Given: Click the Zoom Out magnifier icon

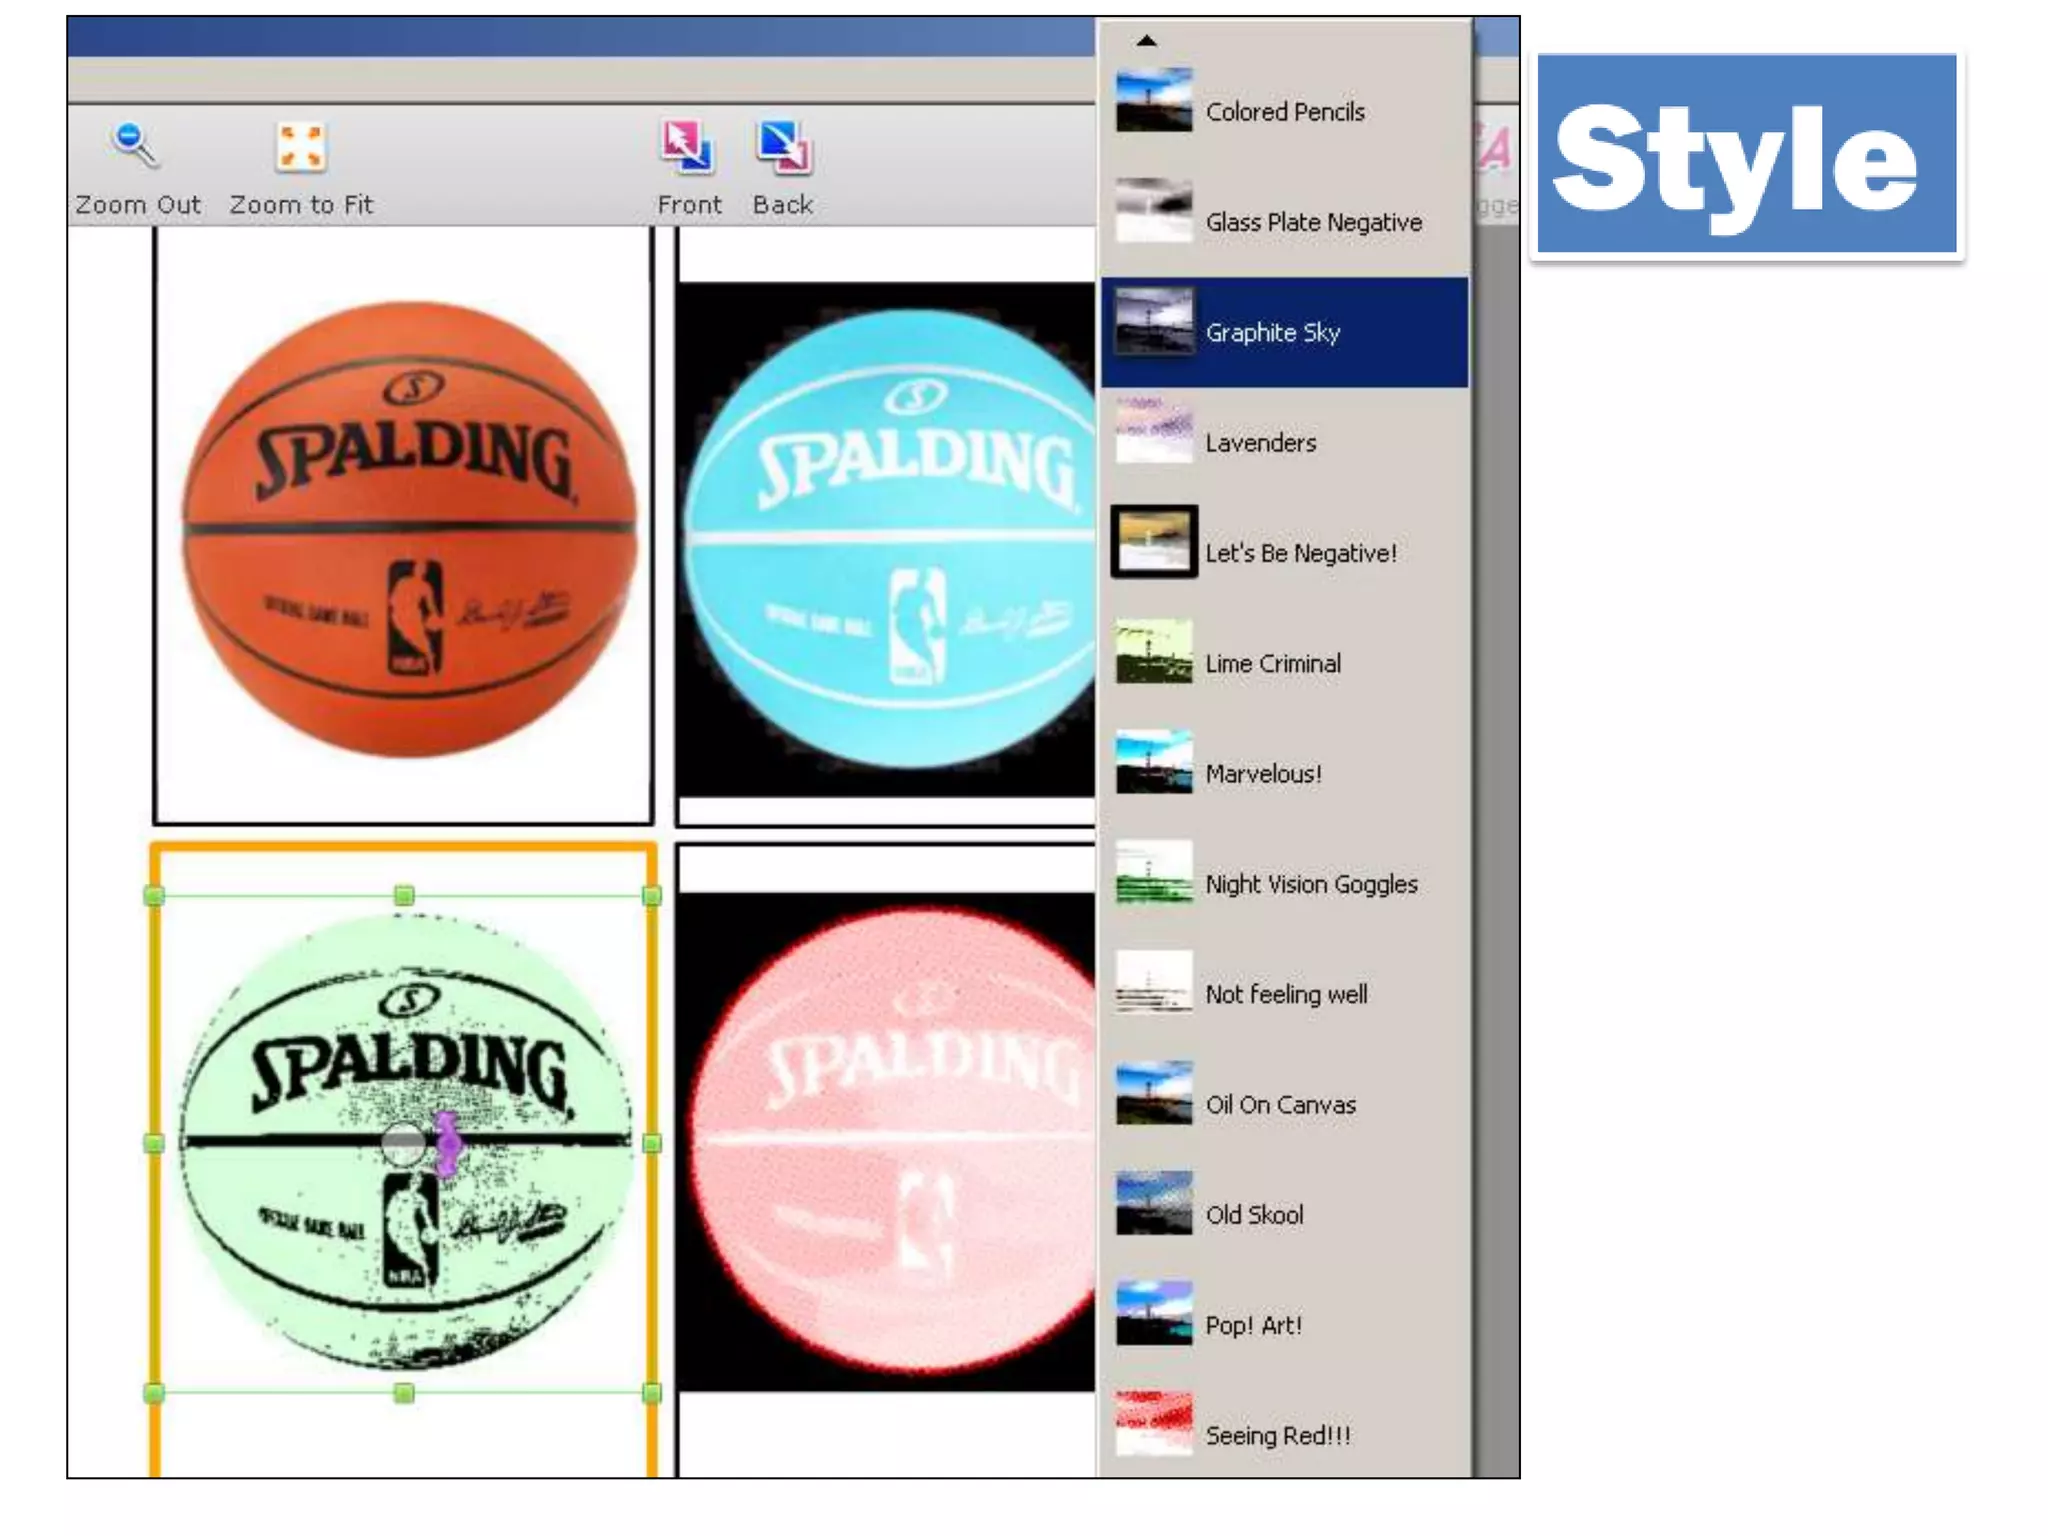Looking at the screenshot, I should click(x=134, y=146).
